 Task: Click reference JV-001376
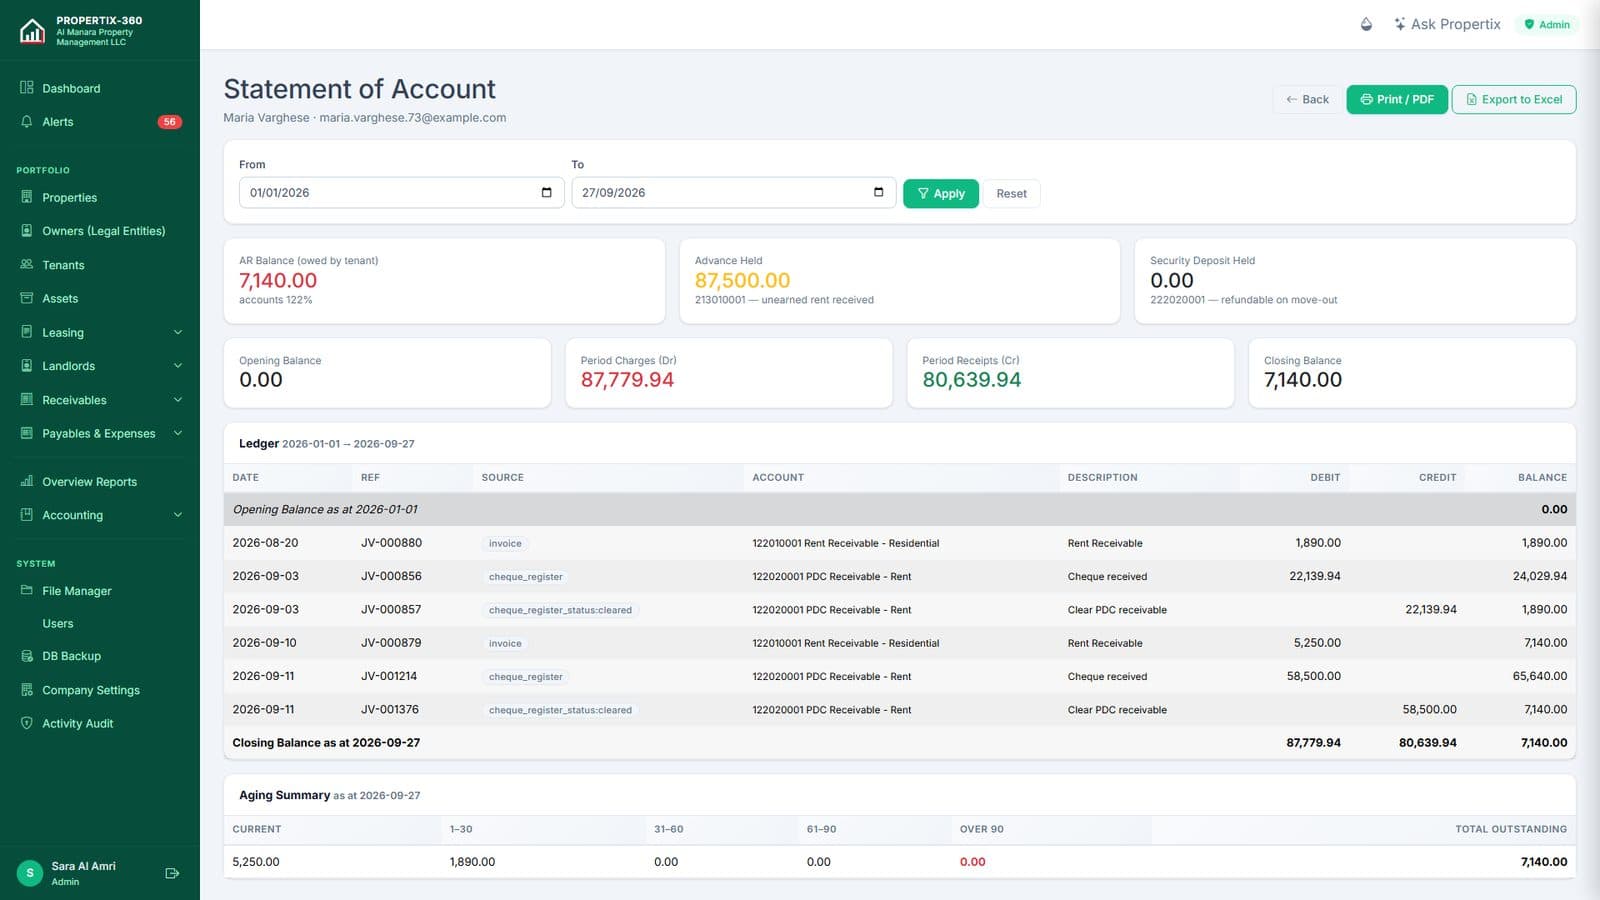pyautogui.click(x=390, y=710)
